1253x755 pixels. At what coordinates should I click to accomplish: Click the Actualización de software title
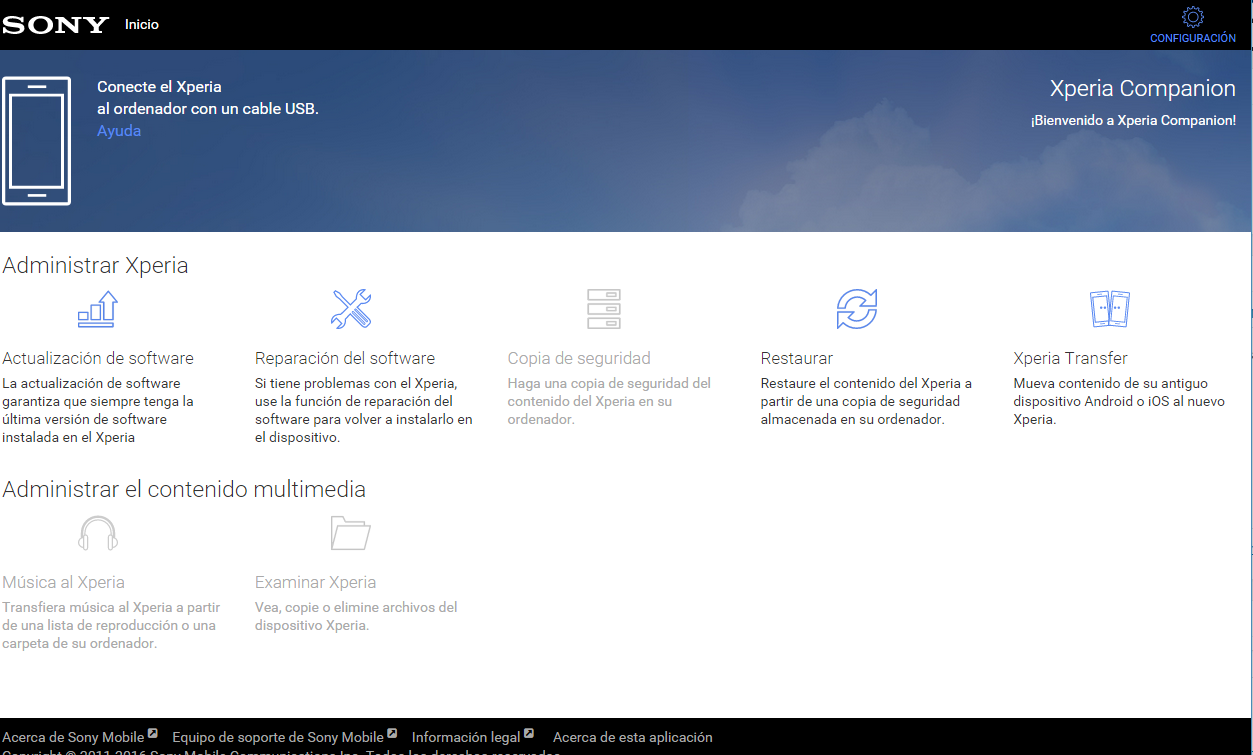point(98,358)
